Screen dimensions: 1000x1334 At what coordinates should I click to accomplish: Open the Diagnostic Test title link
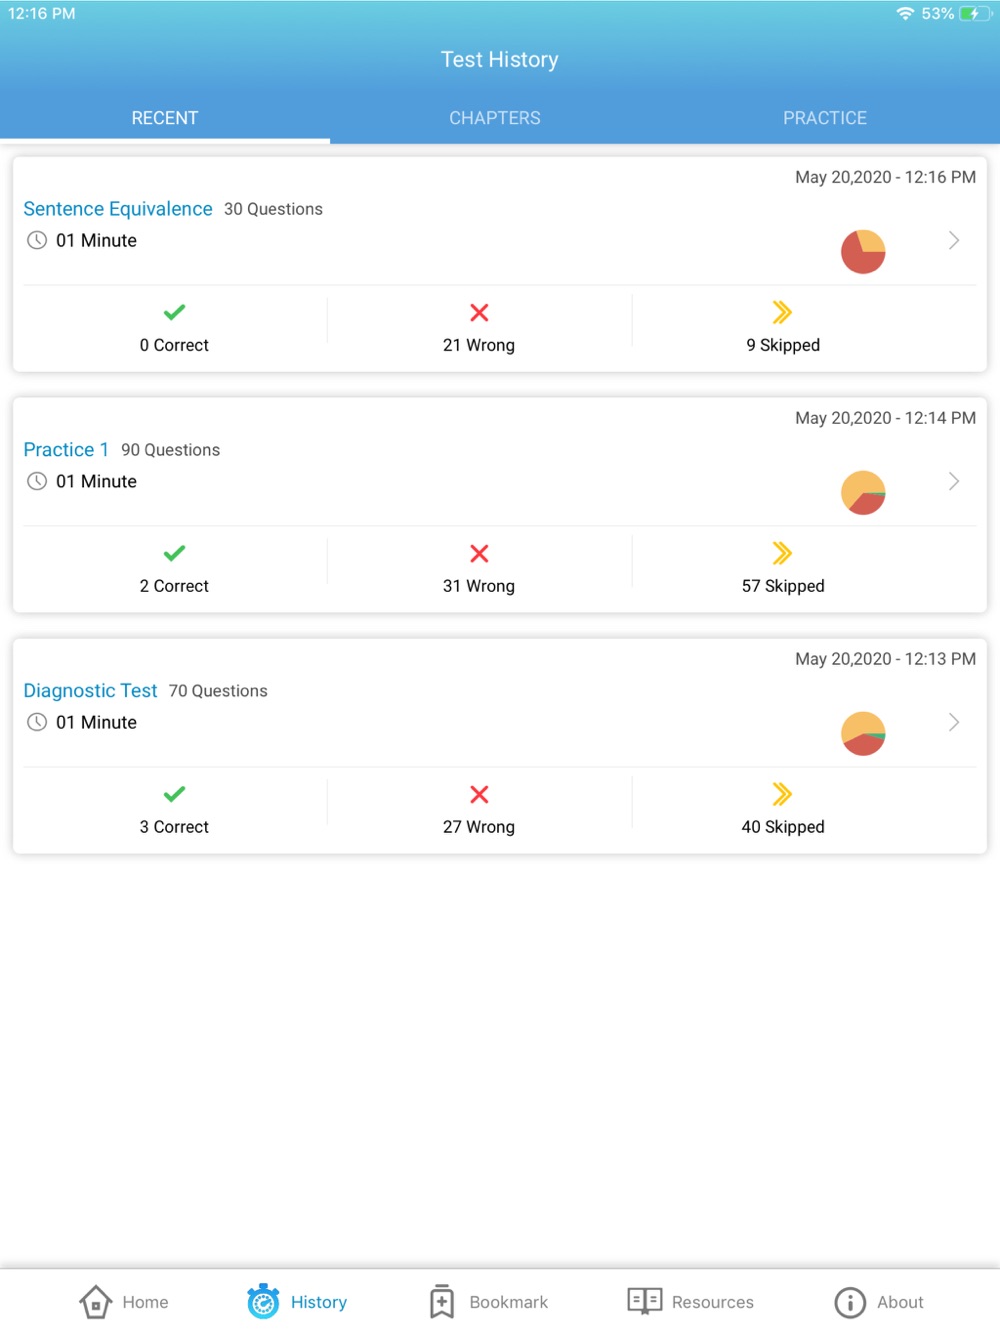click(90, 690)
